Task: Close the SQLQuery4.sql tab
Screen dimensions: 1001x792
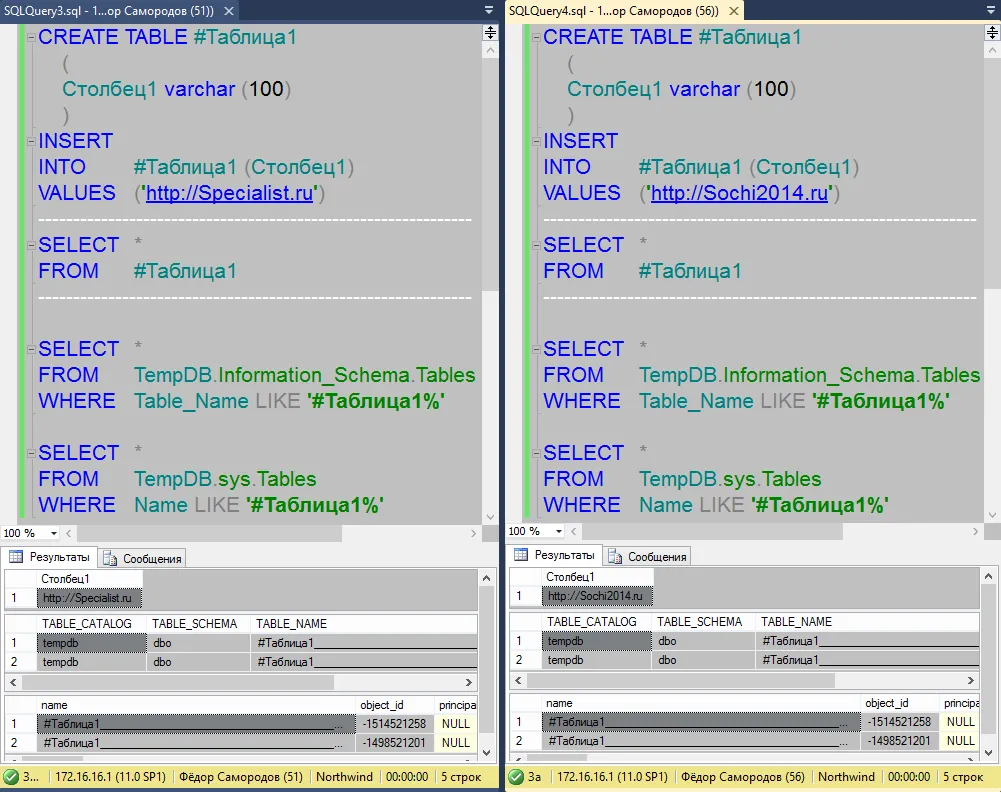Action: coord(734,11)
